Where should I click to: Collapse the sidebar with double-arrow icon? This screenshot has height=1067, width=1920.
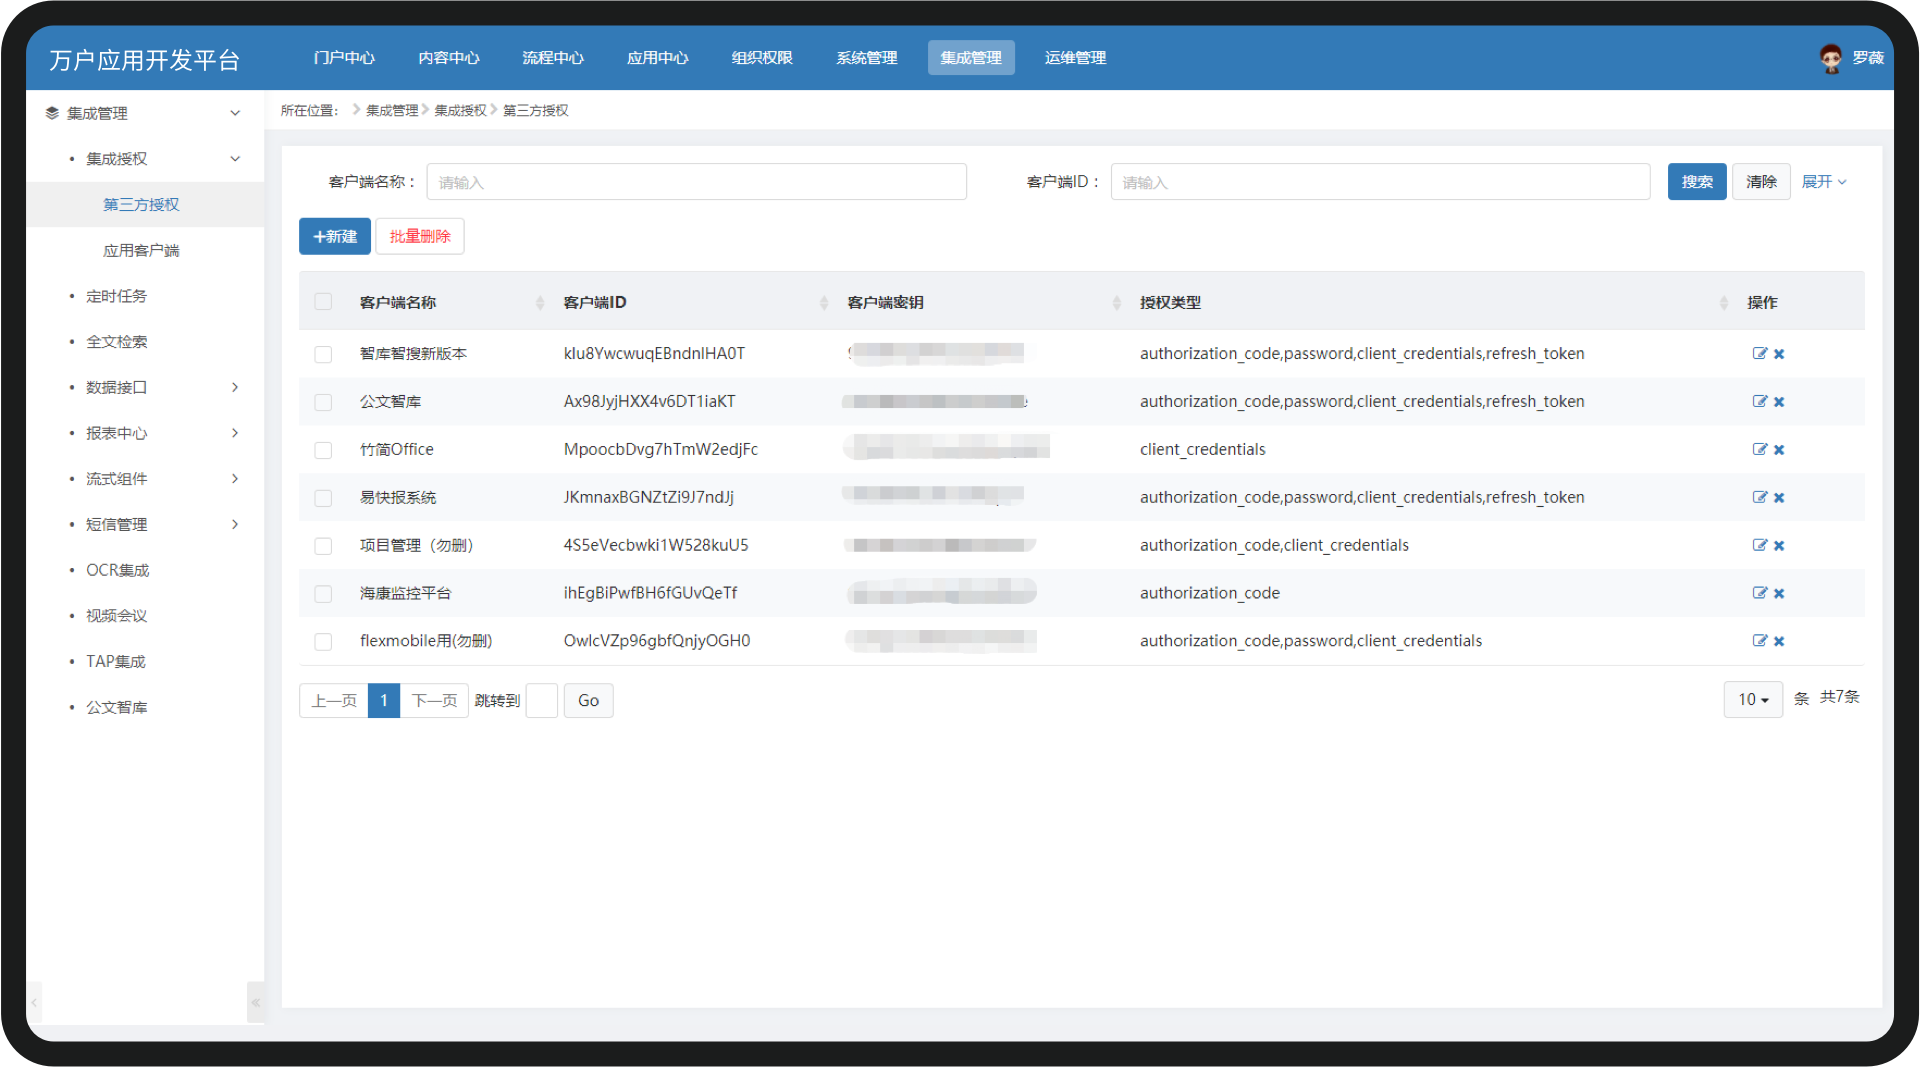(256, 1002)
